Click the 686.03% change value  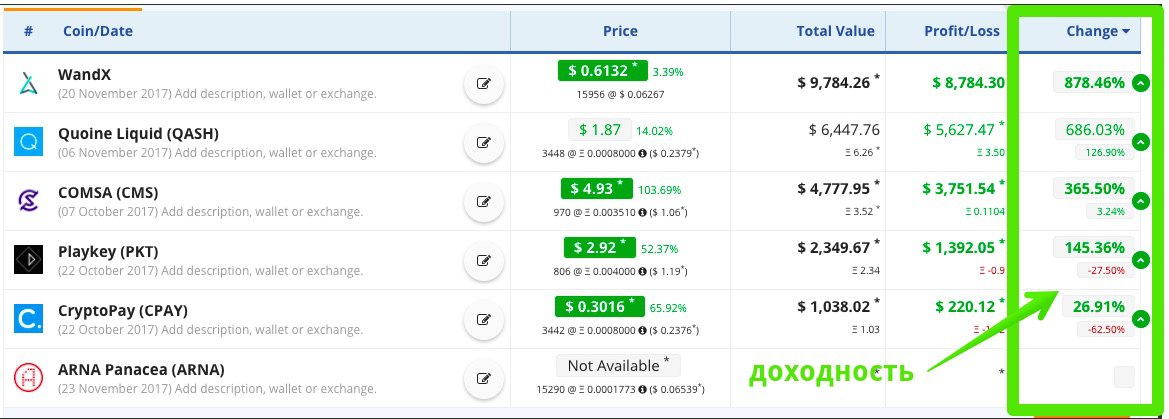[1094, 129]
